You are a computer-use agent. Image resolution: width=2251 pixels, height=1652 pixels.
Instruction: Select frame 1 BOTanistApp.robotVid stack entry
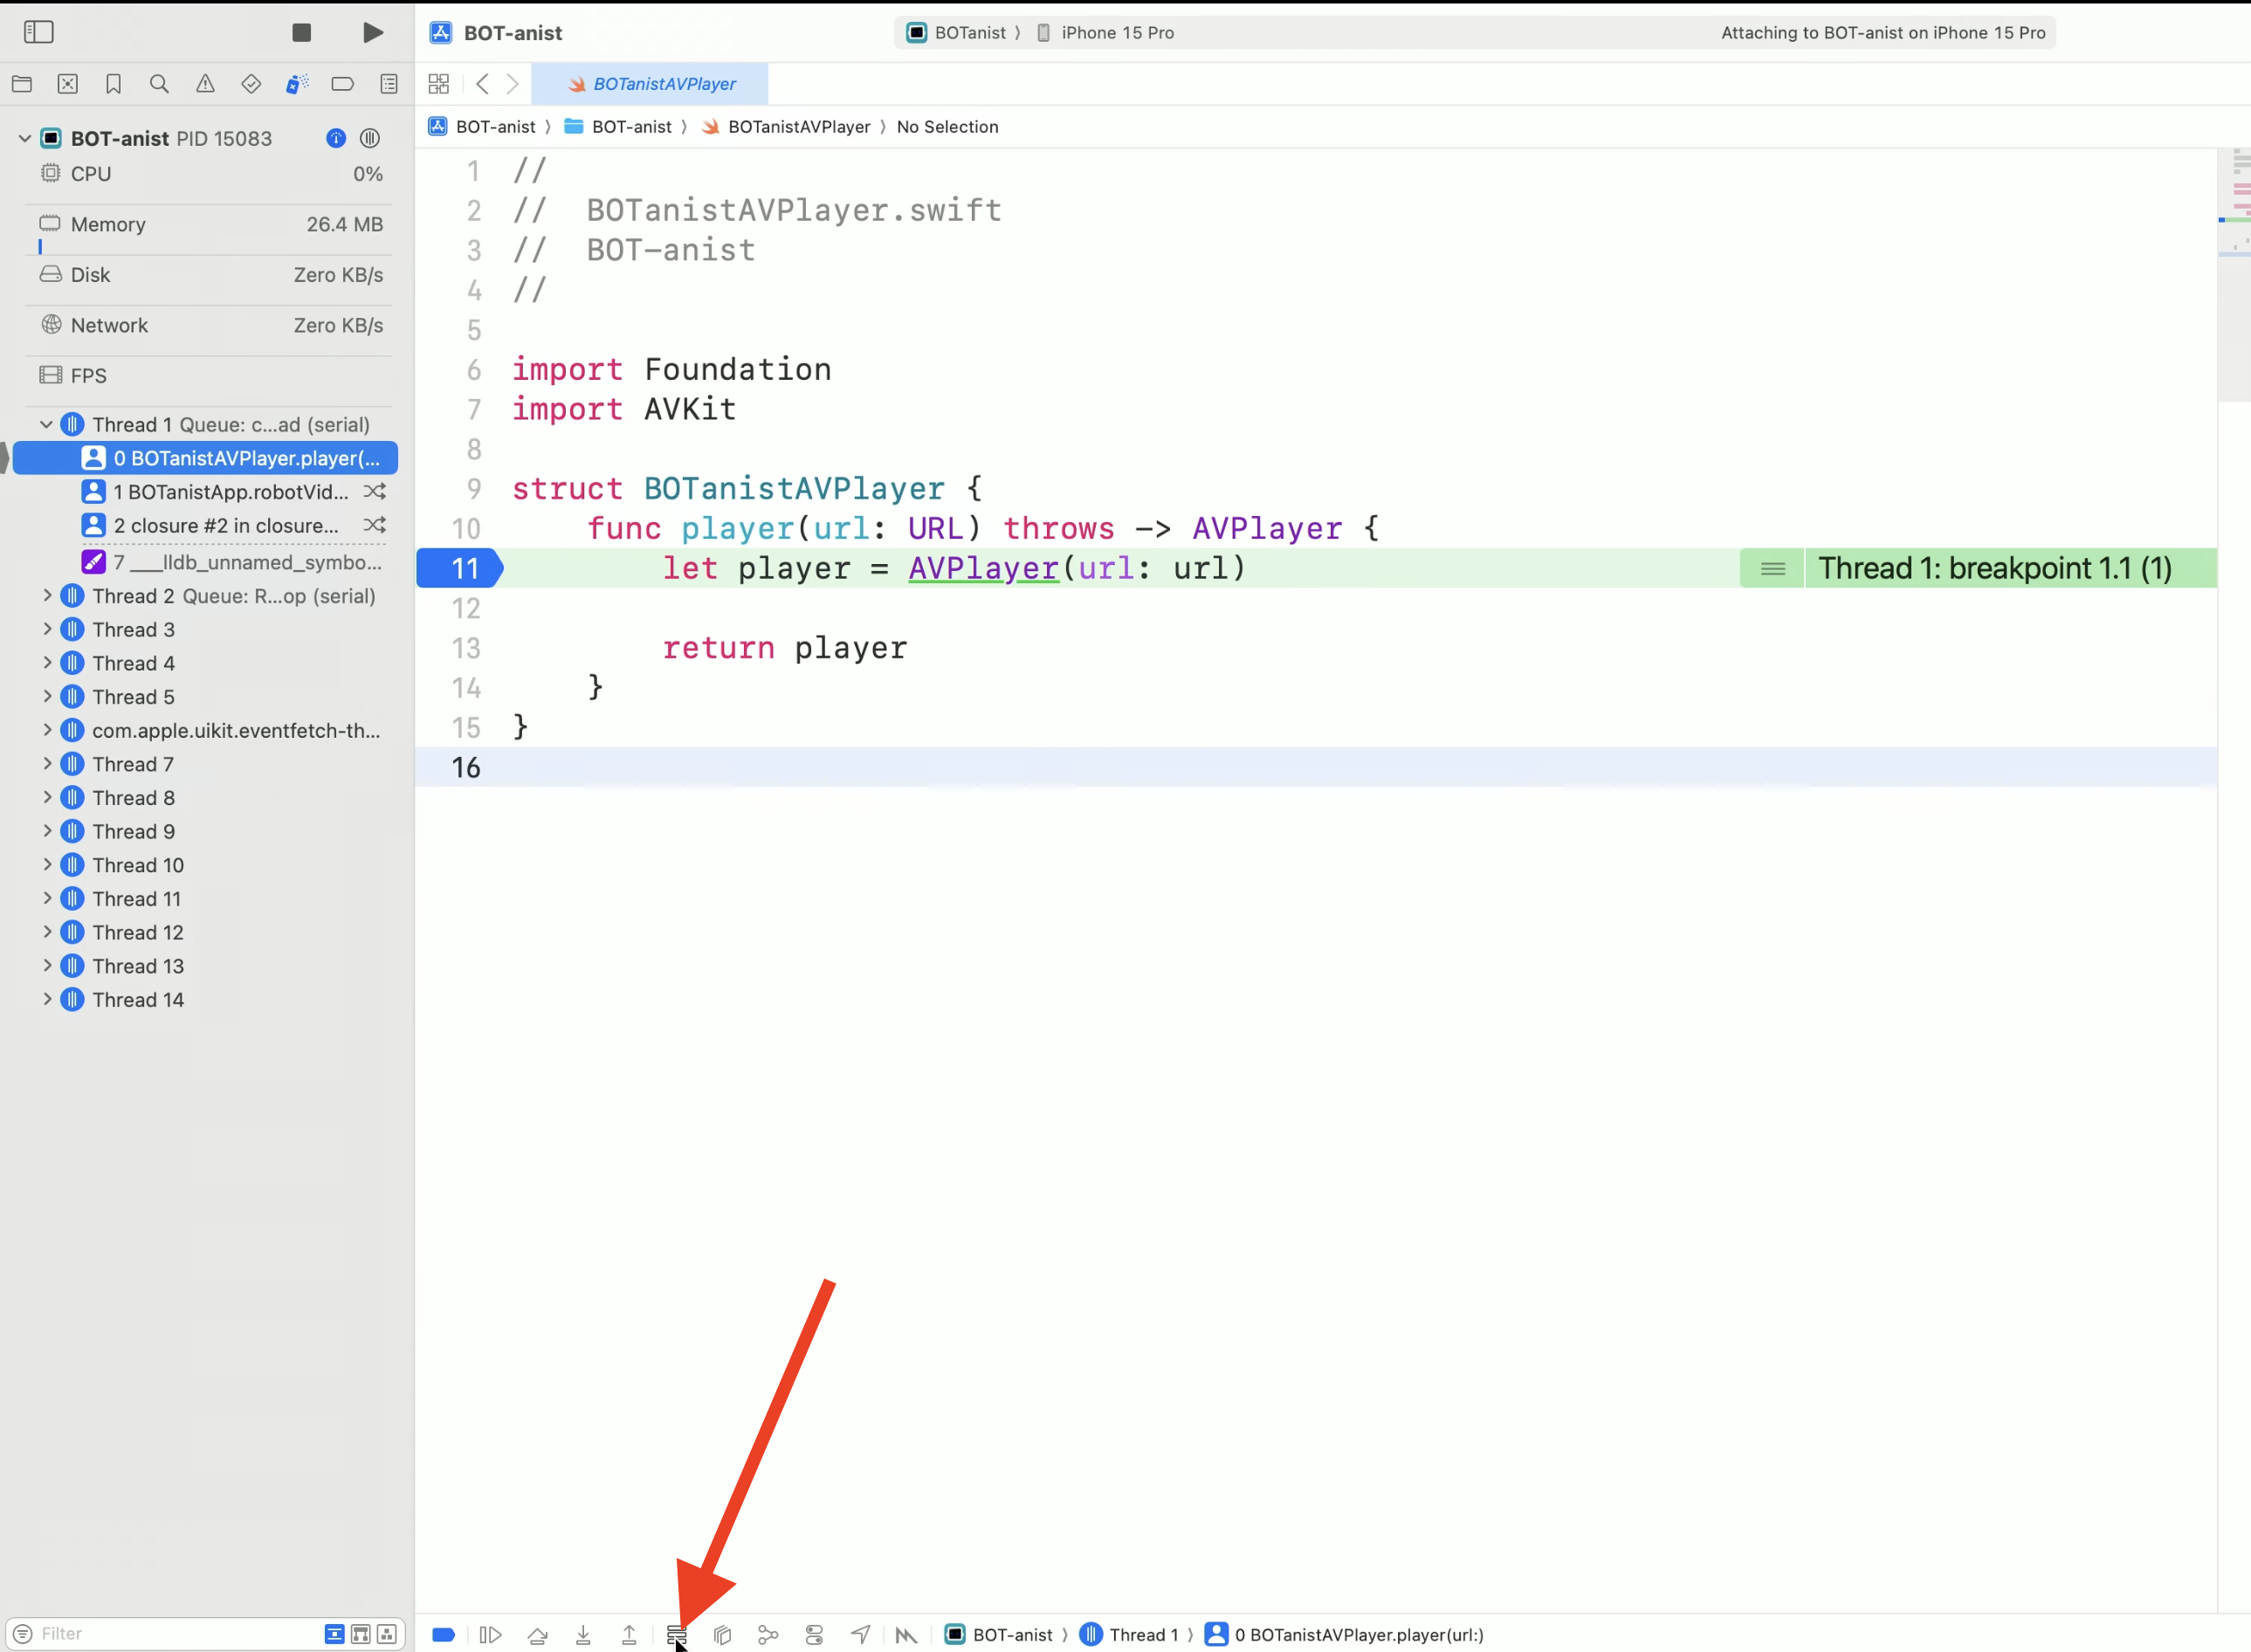pos(230,492)
